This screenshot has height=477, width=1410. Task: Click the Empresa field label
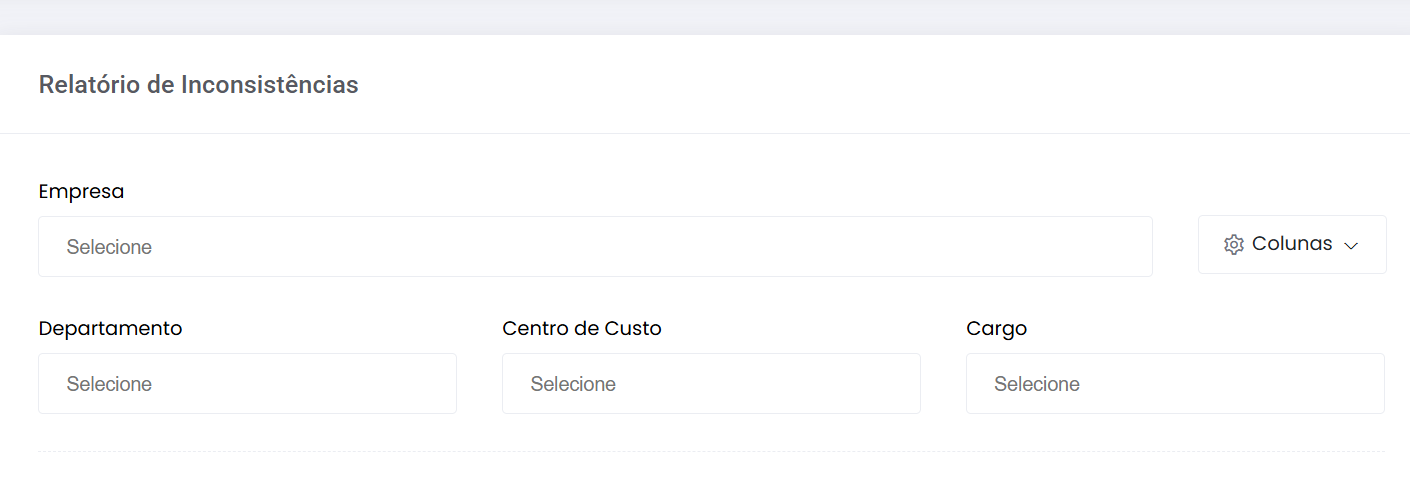click(x=81, y=191)
